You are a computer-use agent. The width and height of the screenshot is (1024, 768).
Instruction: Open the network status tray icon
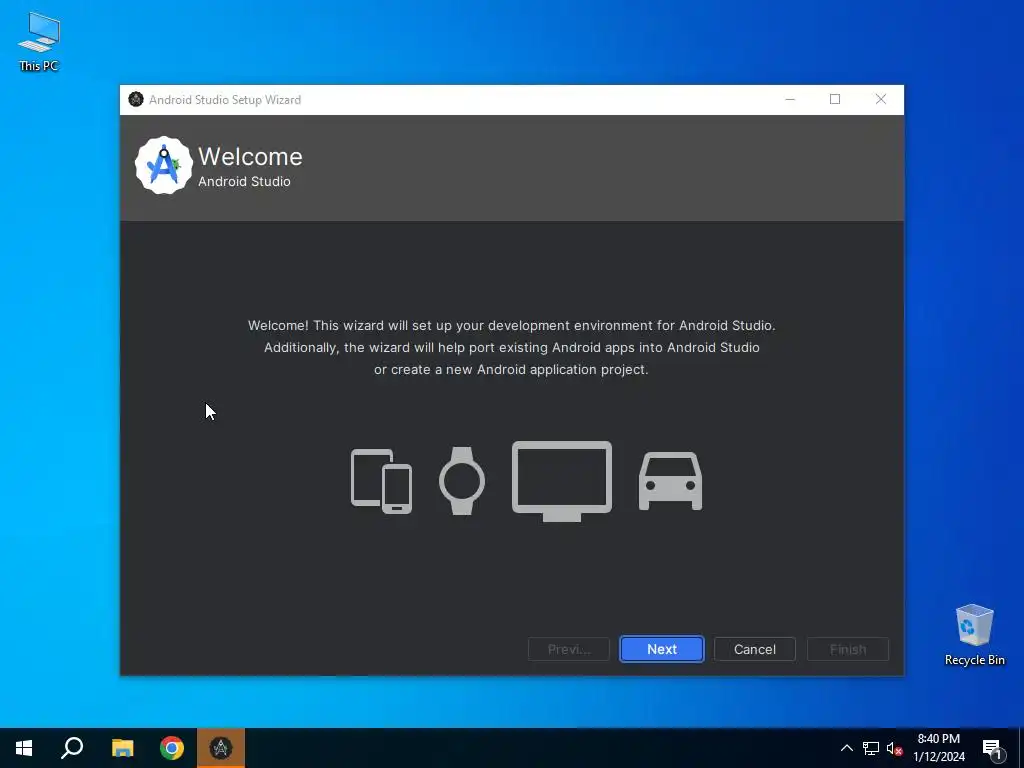871,748
